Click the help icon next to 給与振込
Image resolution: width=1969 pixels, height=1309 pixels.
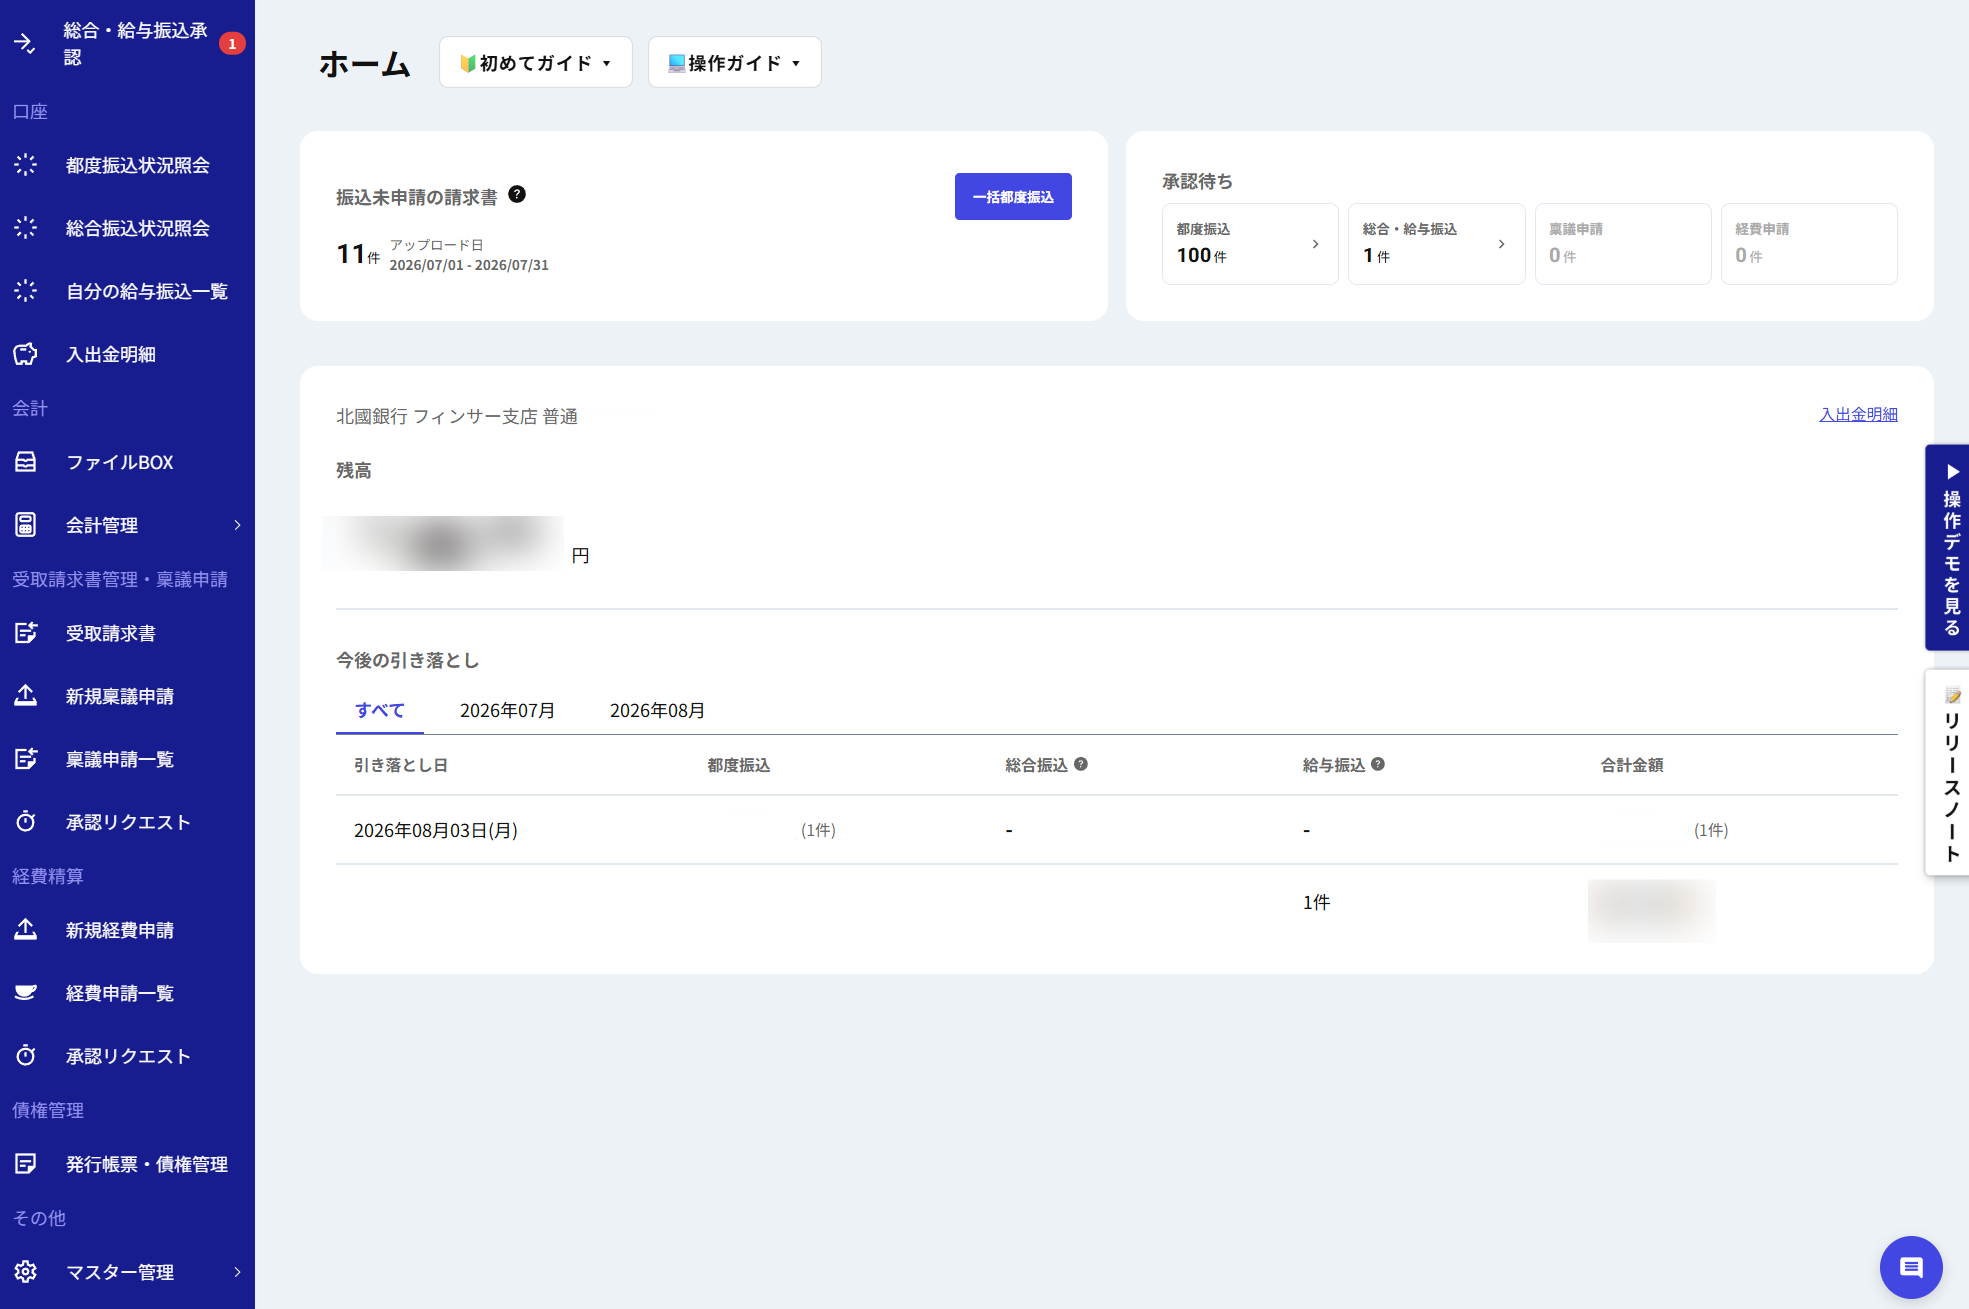point(1378,764)
